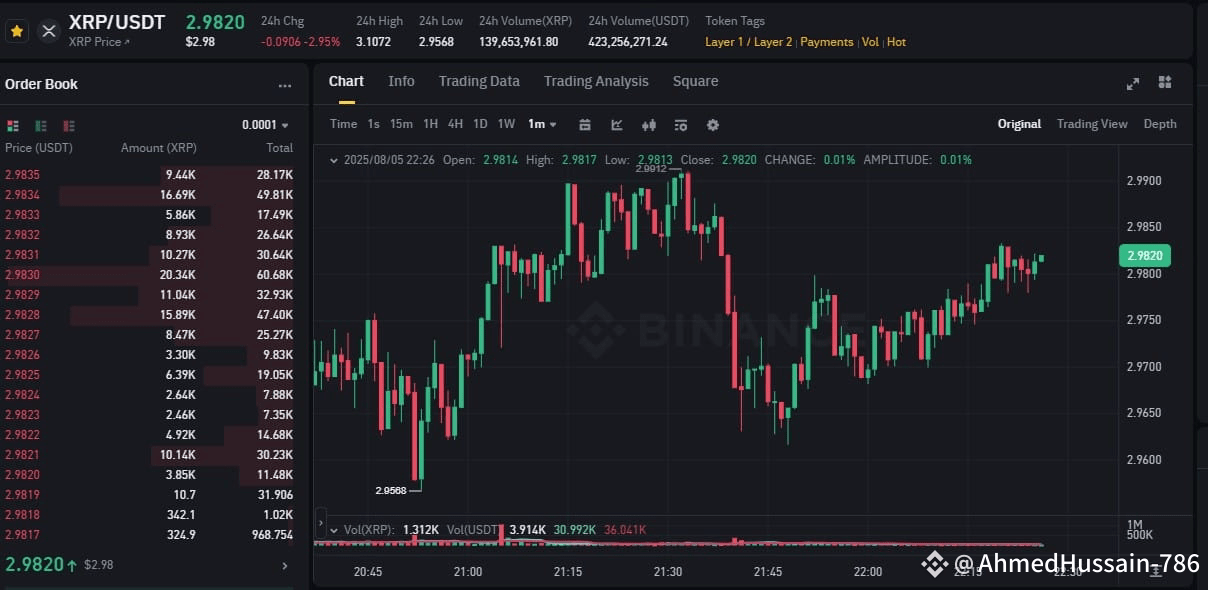Open the candlestick chart type icon

click(649, 125)
